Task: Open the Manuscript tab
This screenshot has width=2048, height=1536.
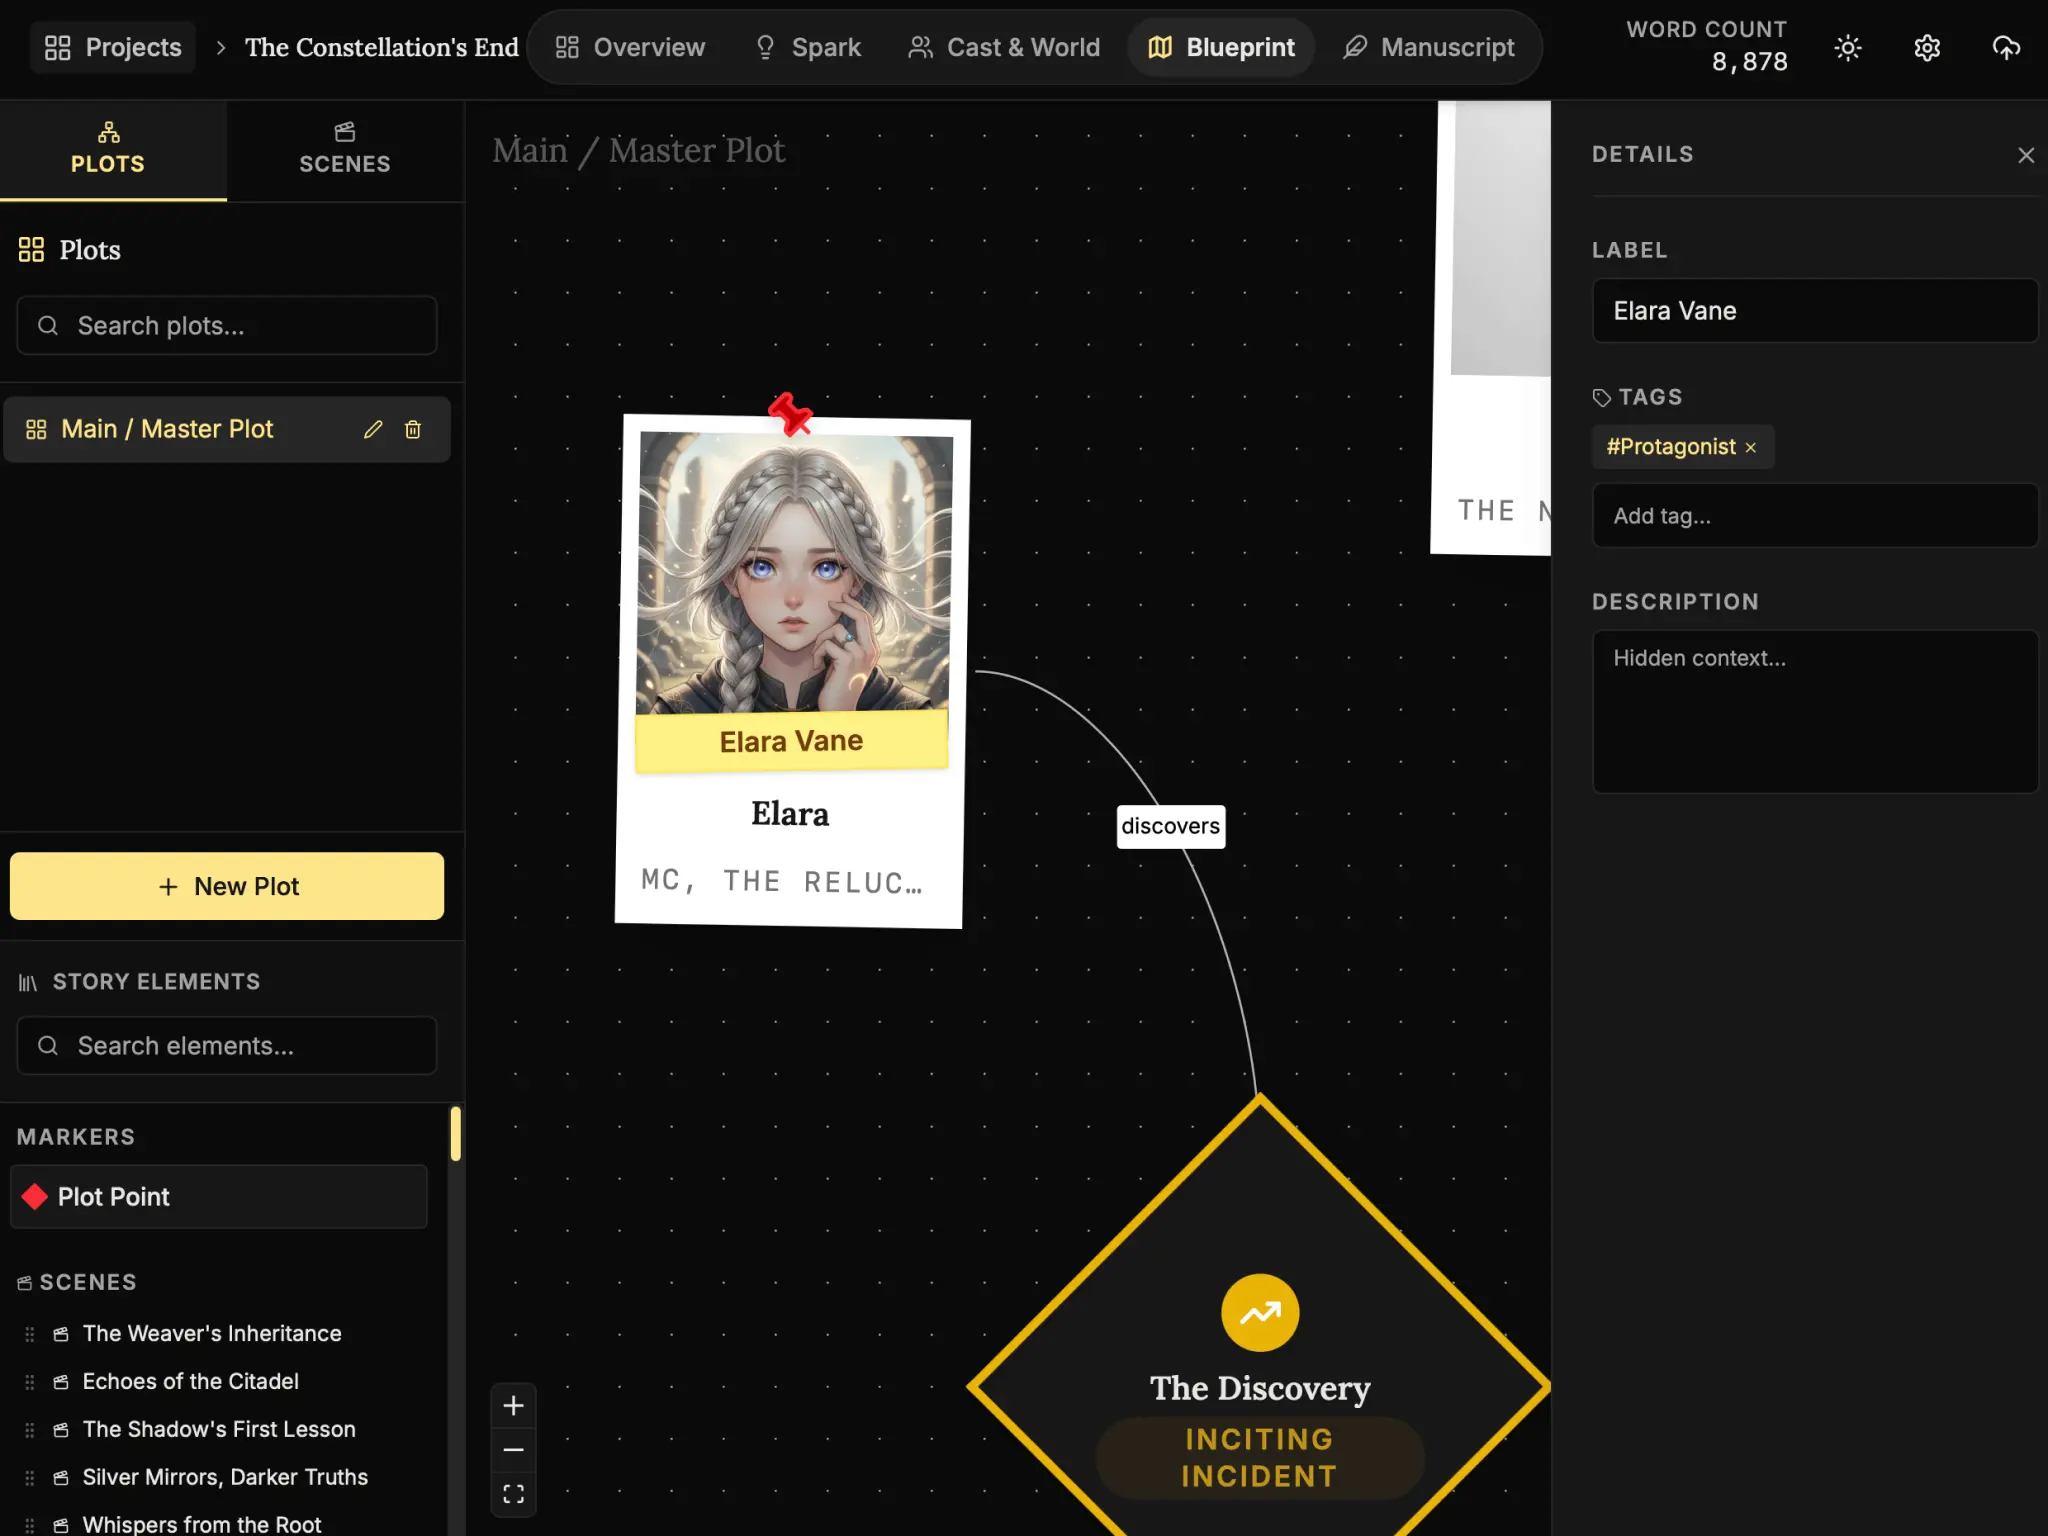Action: (1429, 47)
